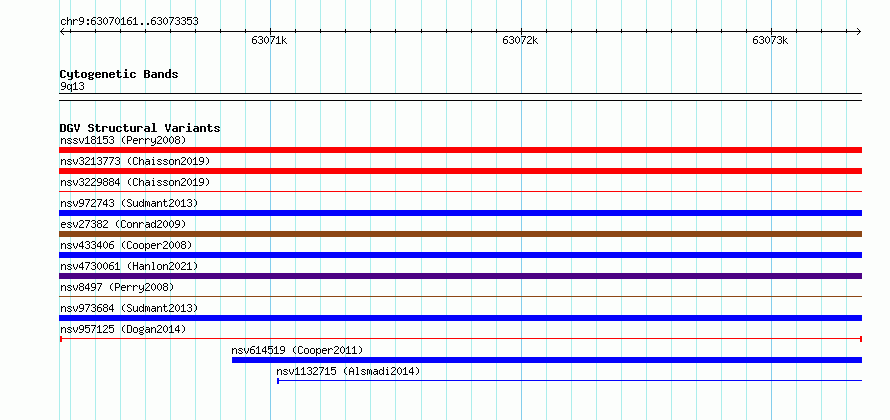Open nsv433406 (Cooper2008) variant label
The height and width of the screenshot is (420, 890).
pos(126,245)
